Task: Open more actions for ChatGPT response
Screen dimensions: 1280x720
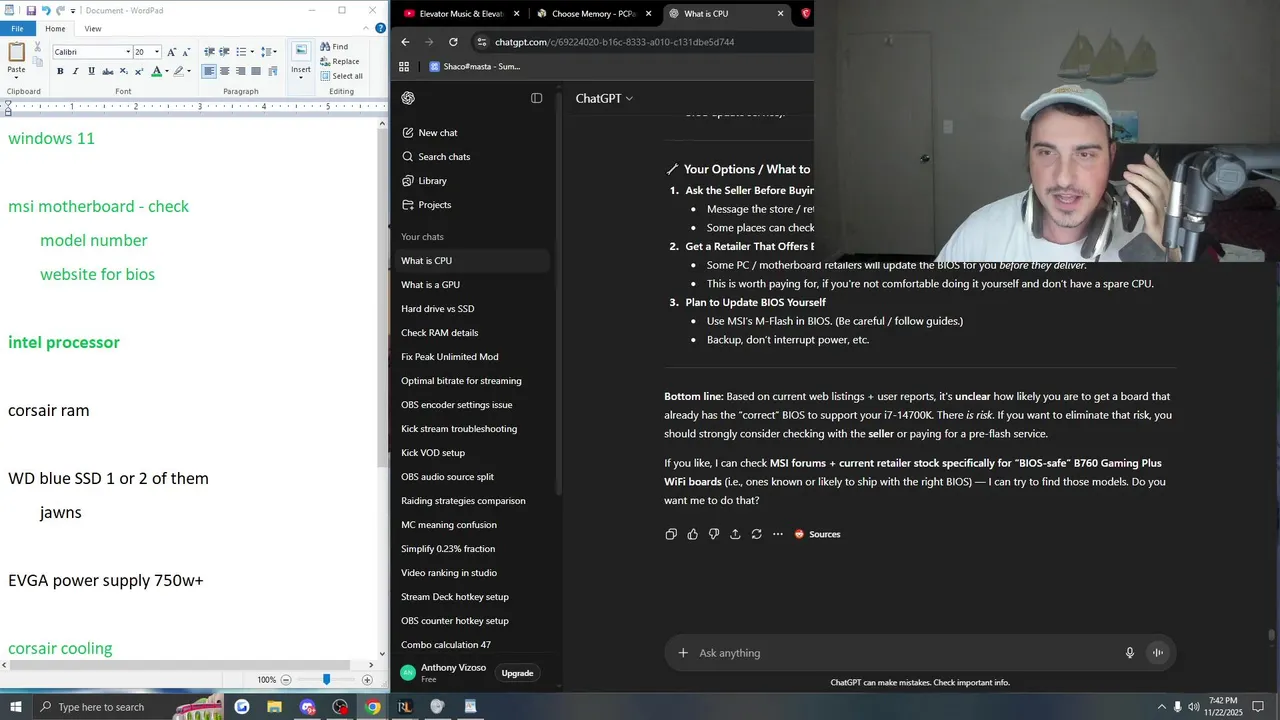Action: tap(777, 534)
